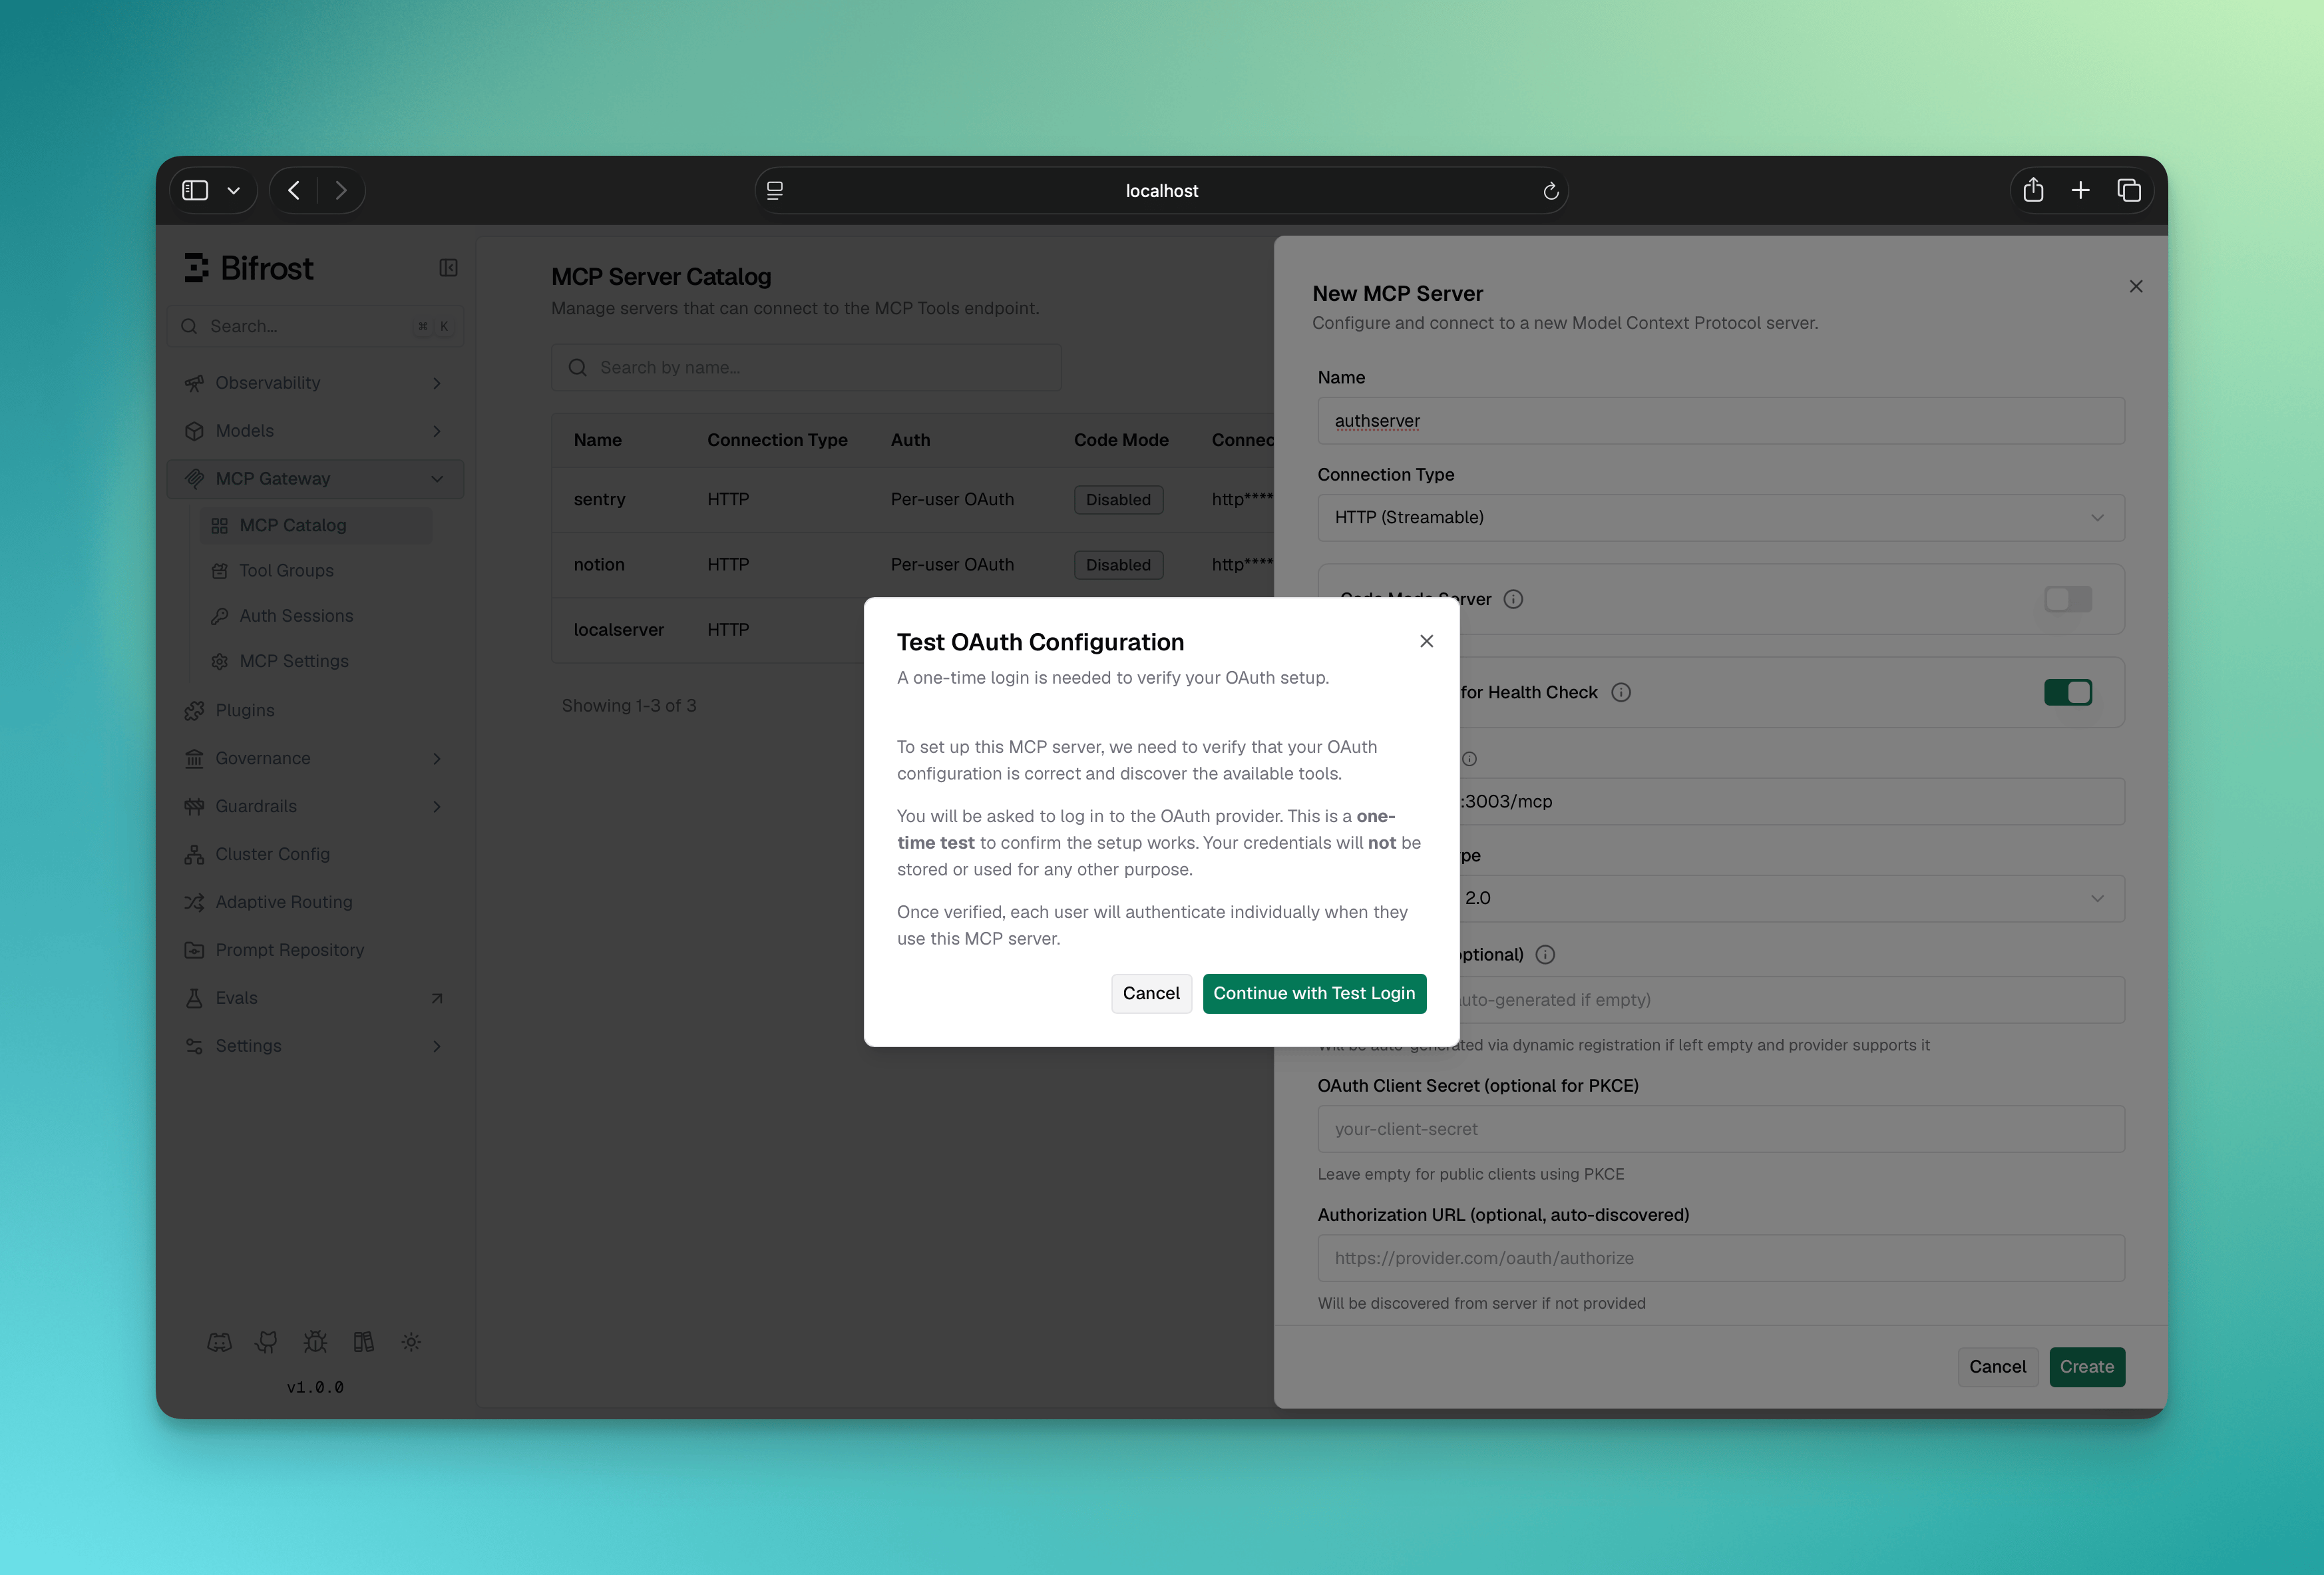Click the Models cube icon
Image resolution: width=2324 pixels, height=1575 pixels.
coord(194,431)
